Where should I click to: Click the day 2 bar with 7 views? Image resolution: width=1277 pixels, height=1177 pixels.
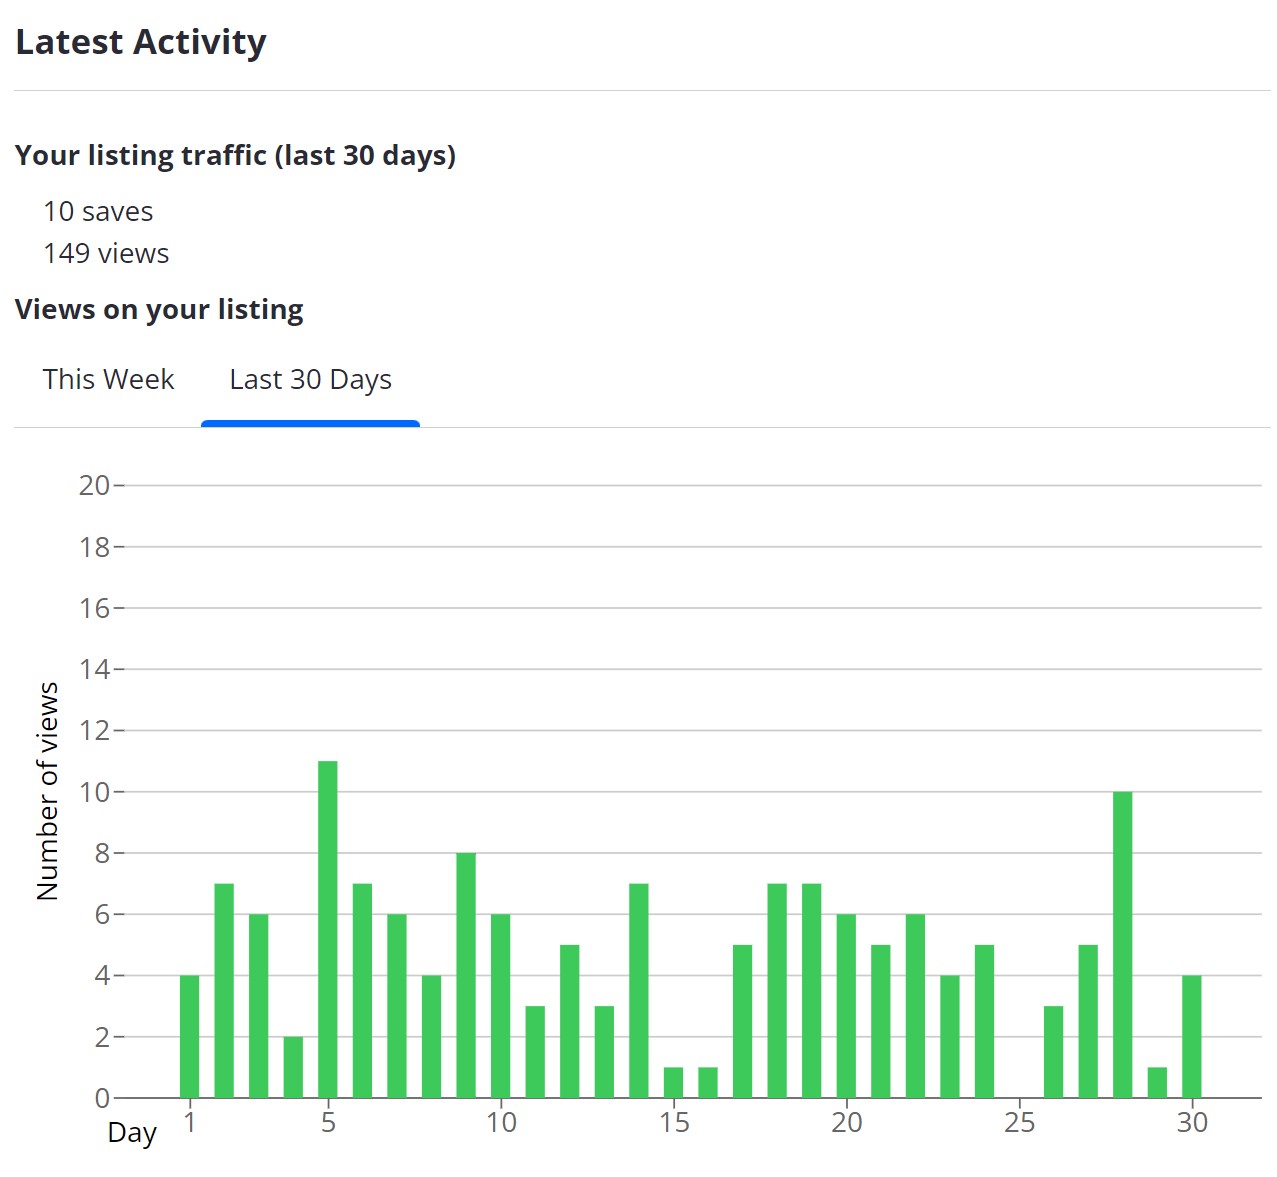point(224,990)
